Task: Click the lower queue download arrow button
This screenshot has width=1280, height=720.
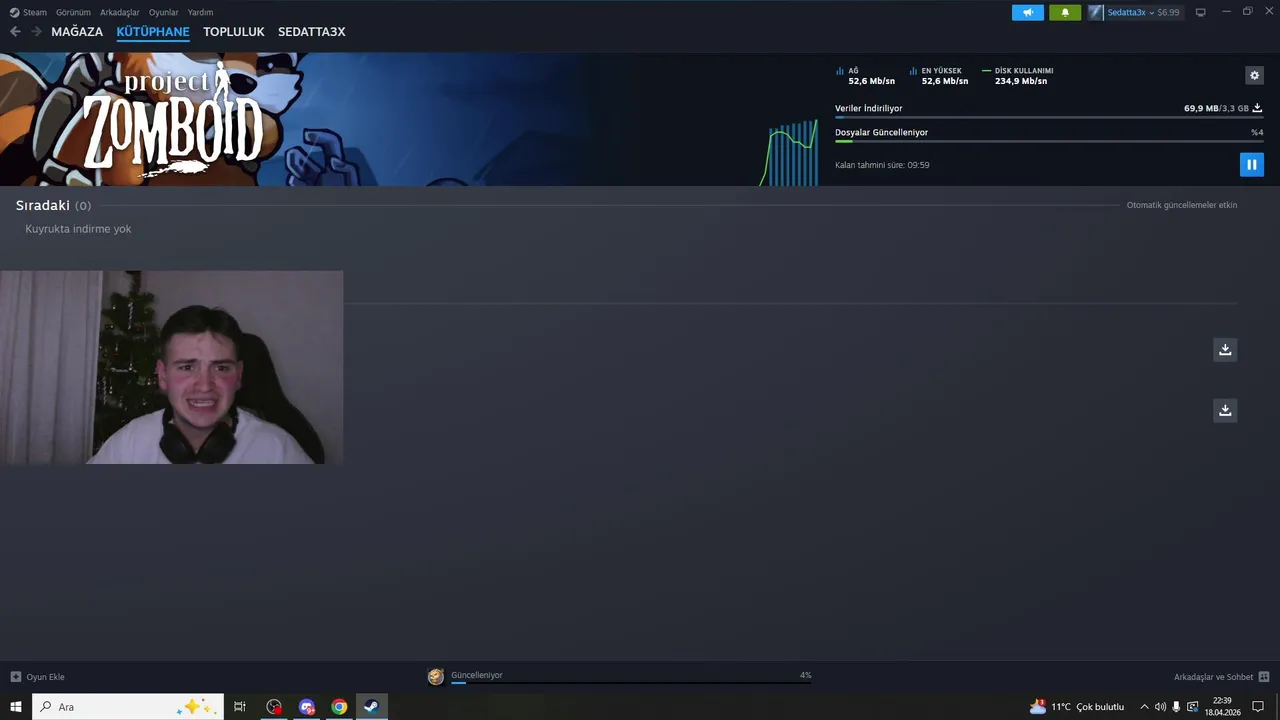Action: tap(1225, 410)
